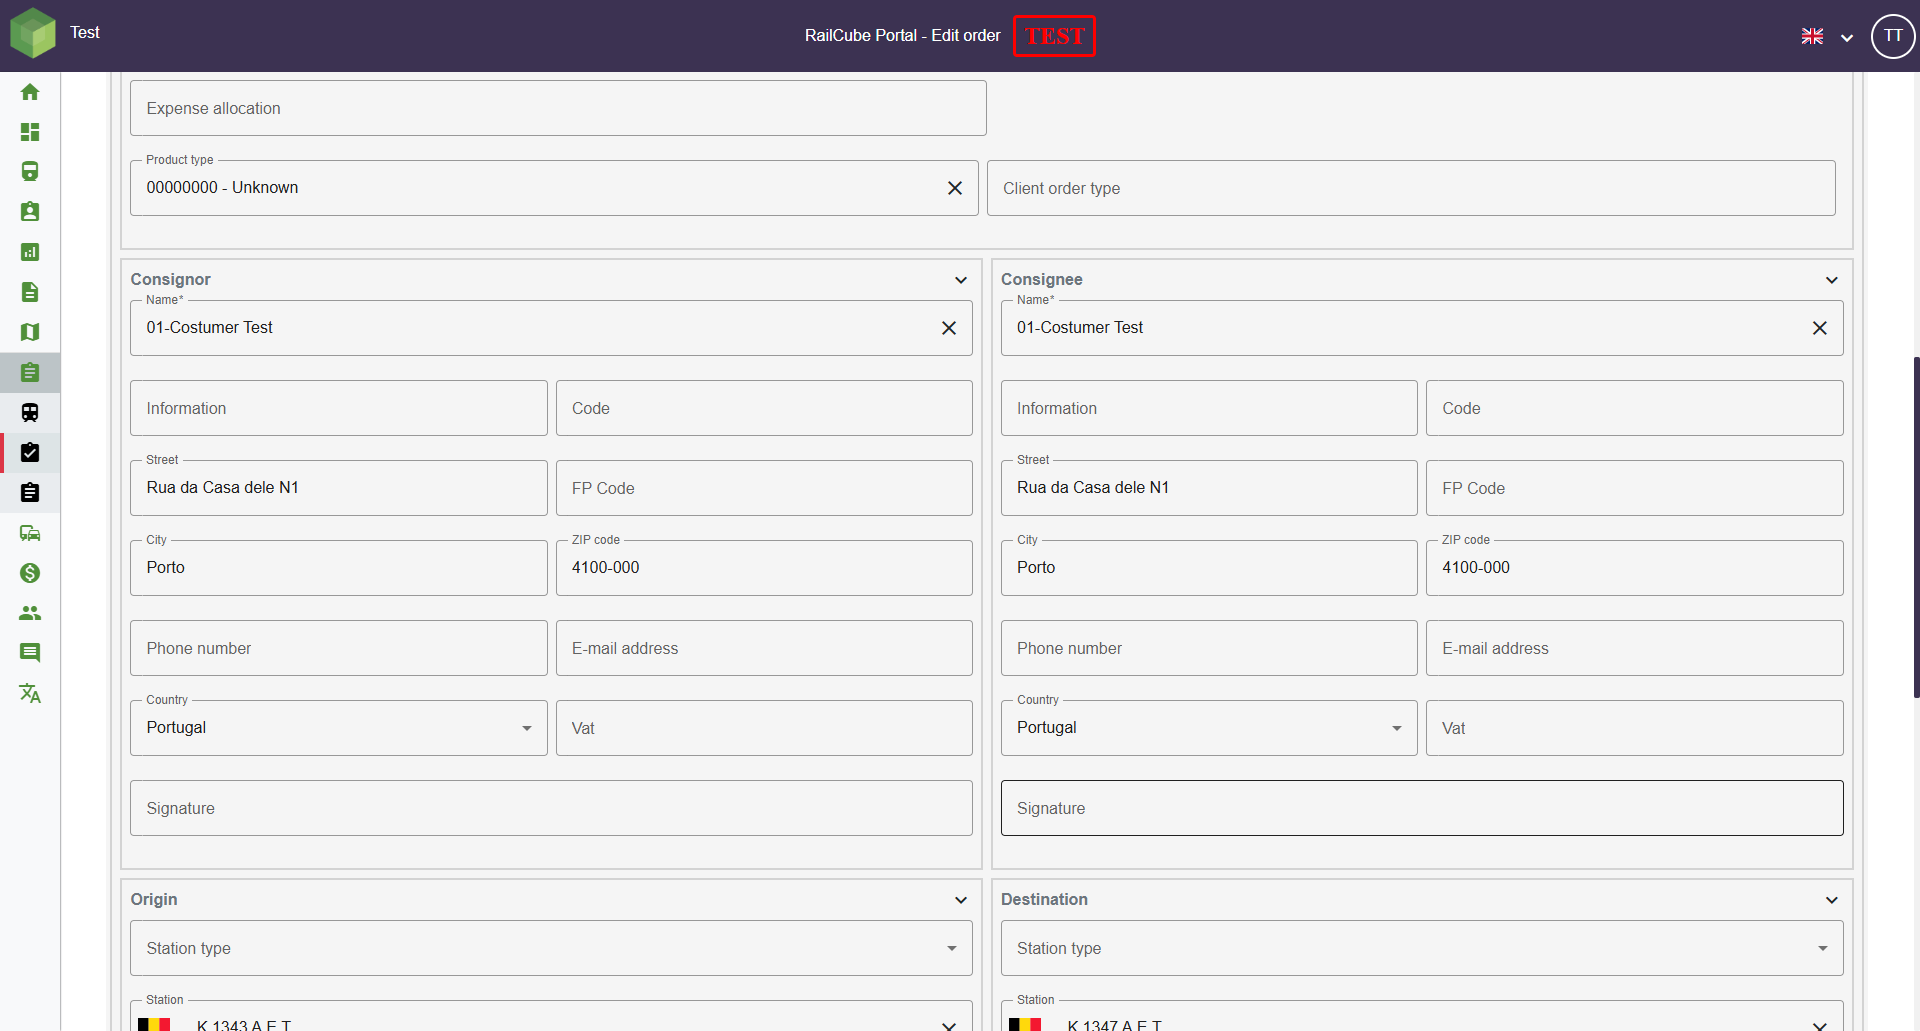Open the map icon in sidebar
This screenshot has height=1031, width=1920.
tap(30, 332)
